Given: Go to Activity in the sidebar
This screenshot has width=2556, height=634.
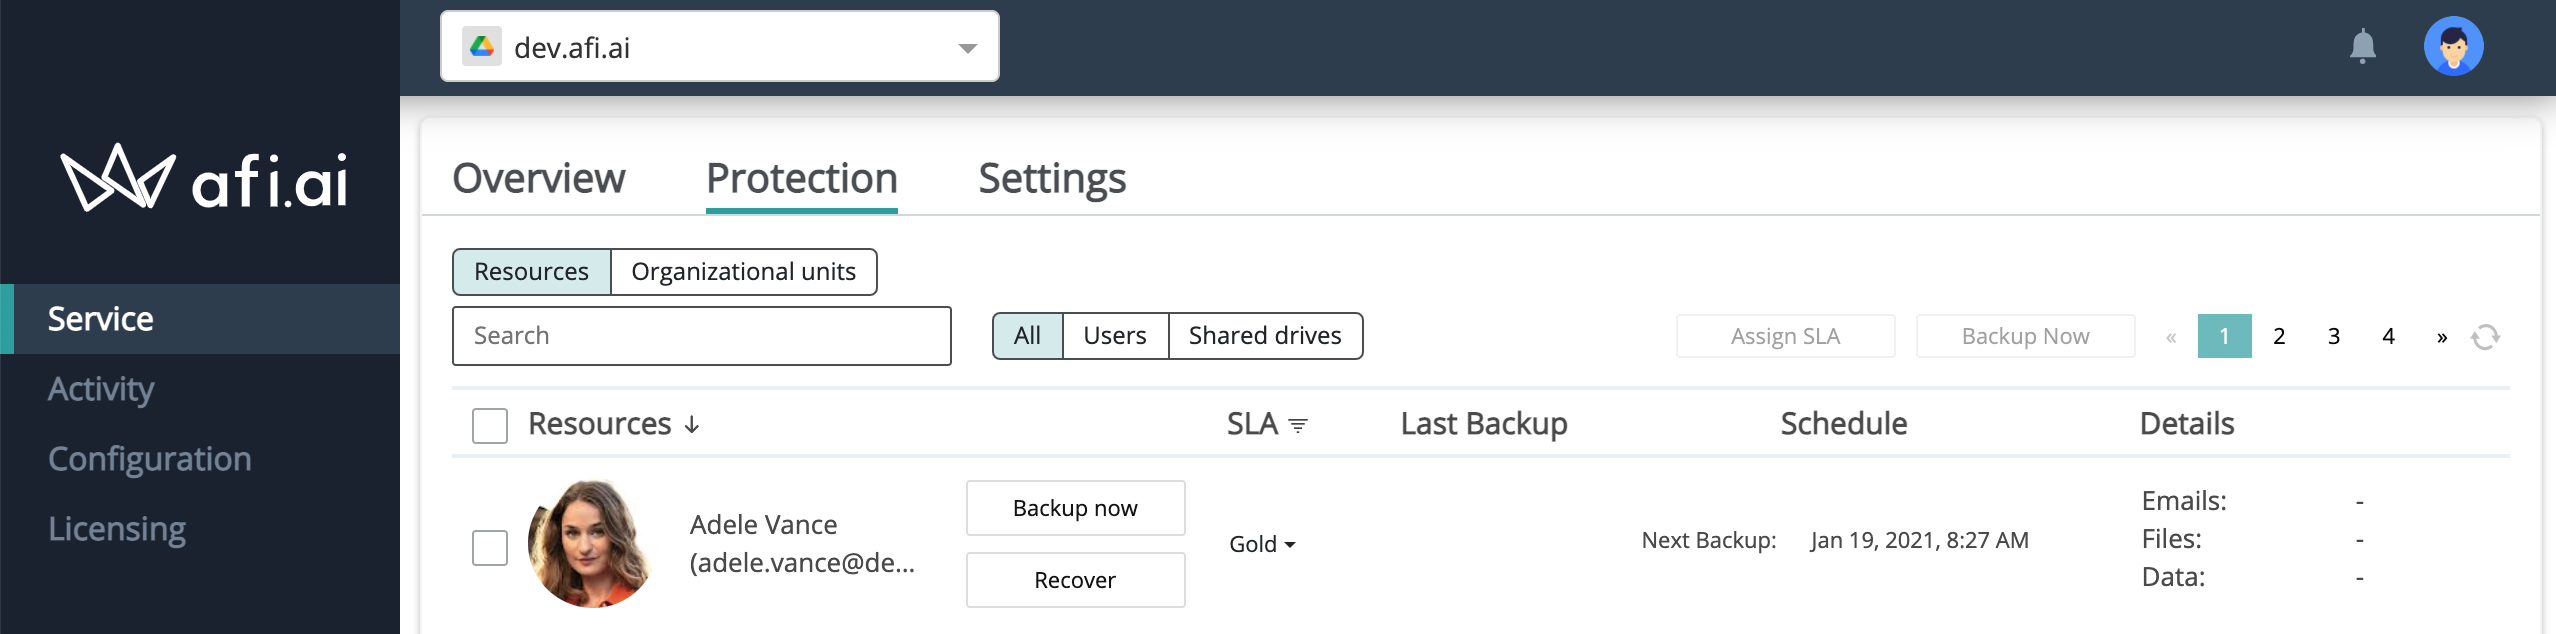Looking at the screenshot, I should (x=101, y=389).
